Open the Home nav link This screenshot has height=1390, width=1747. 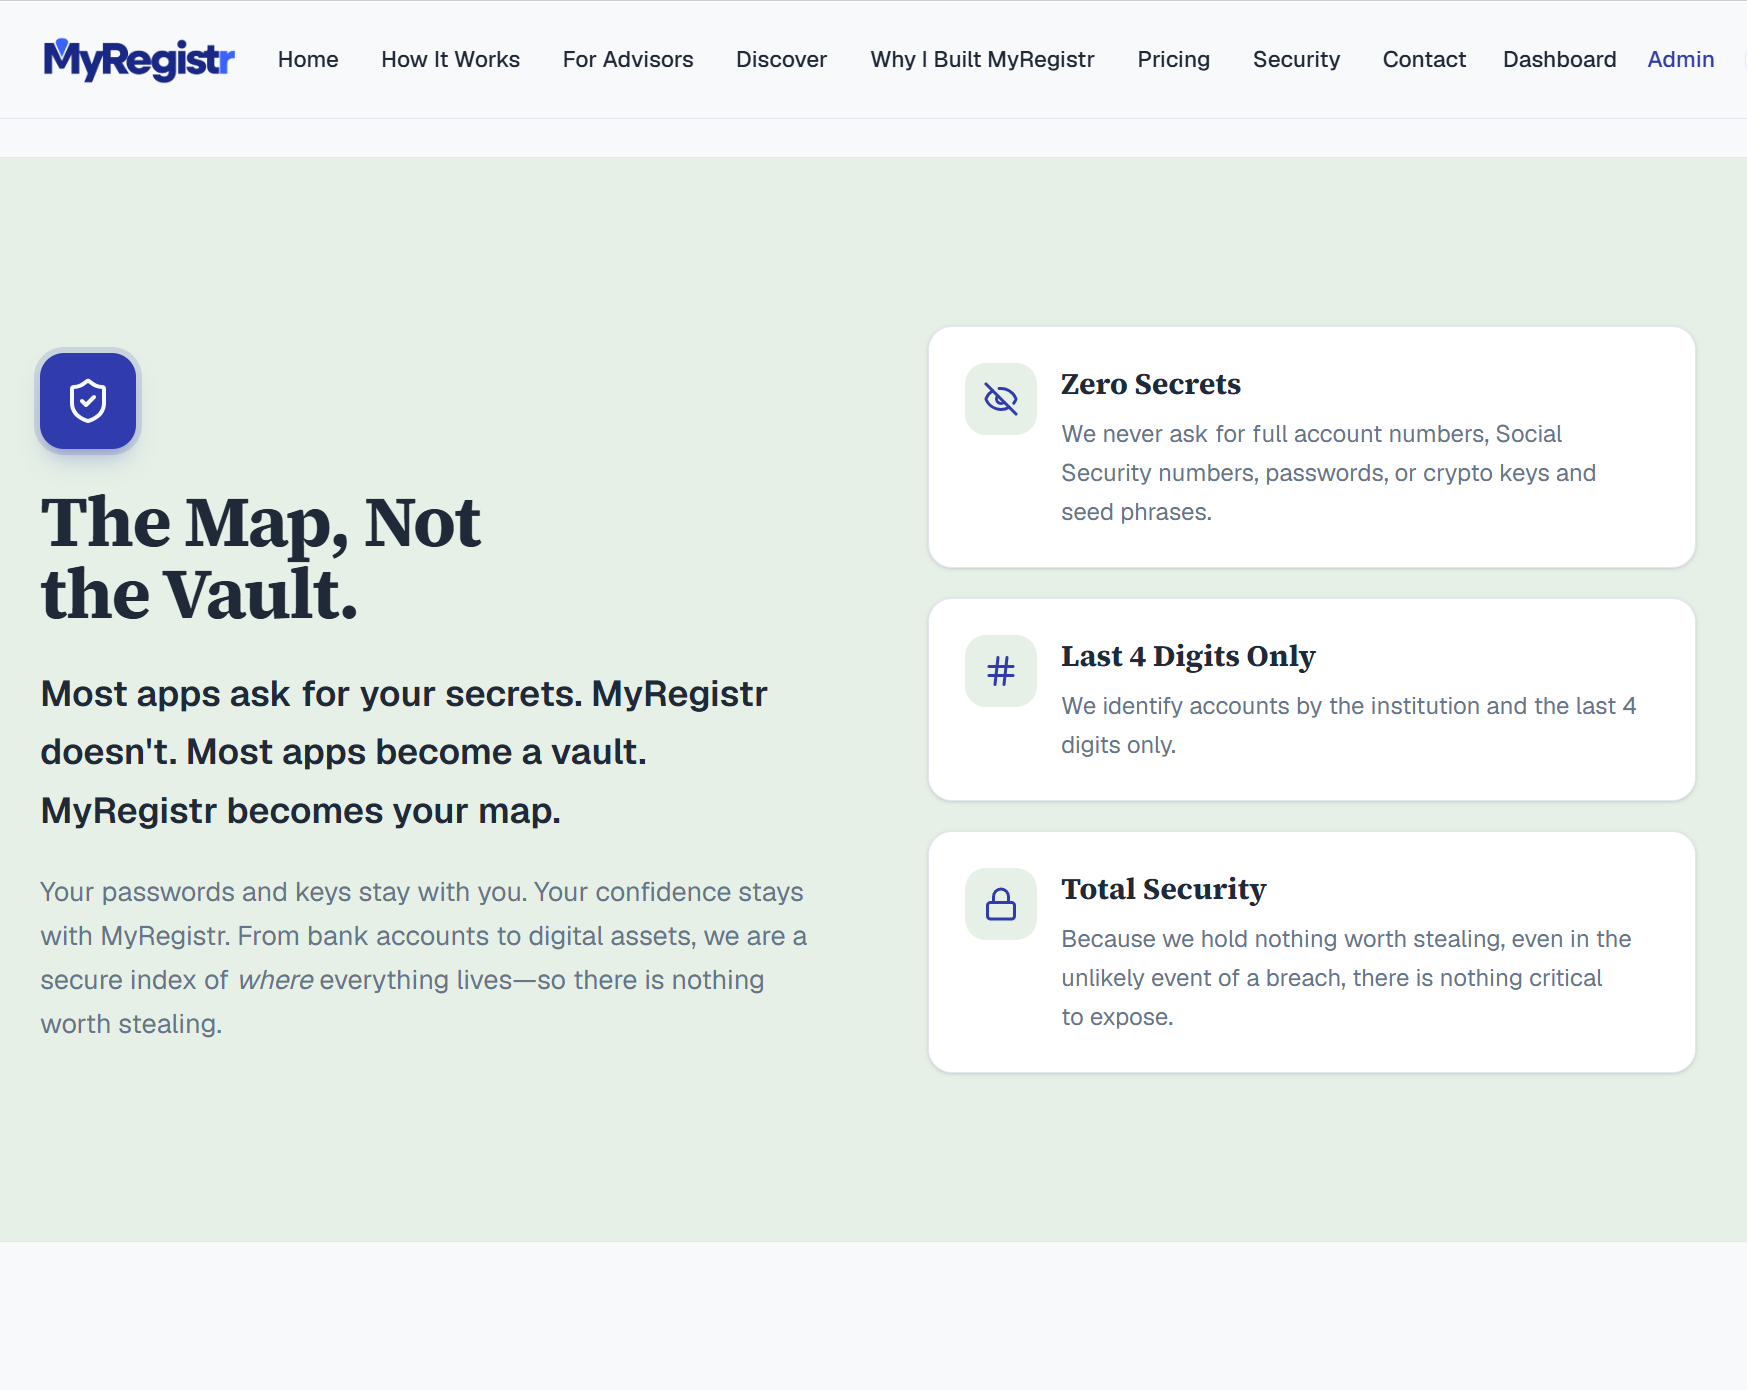[308, 60]
